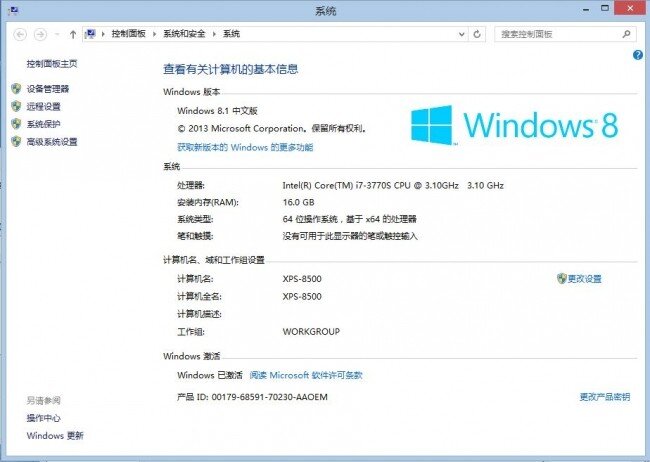Click 更改产品密钥 link
The height and width of the screenshot is (462, 650).
click(x=605, y=397)
